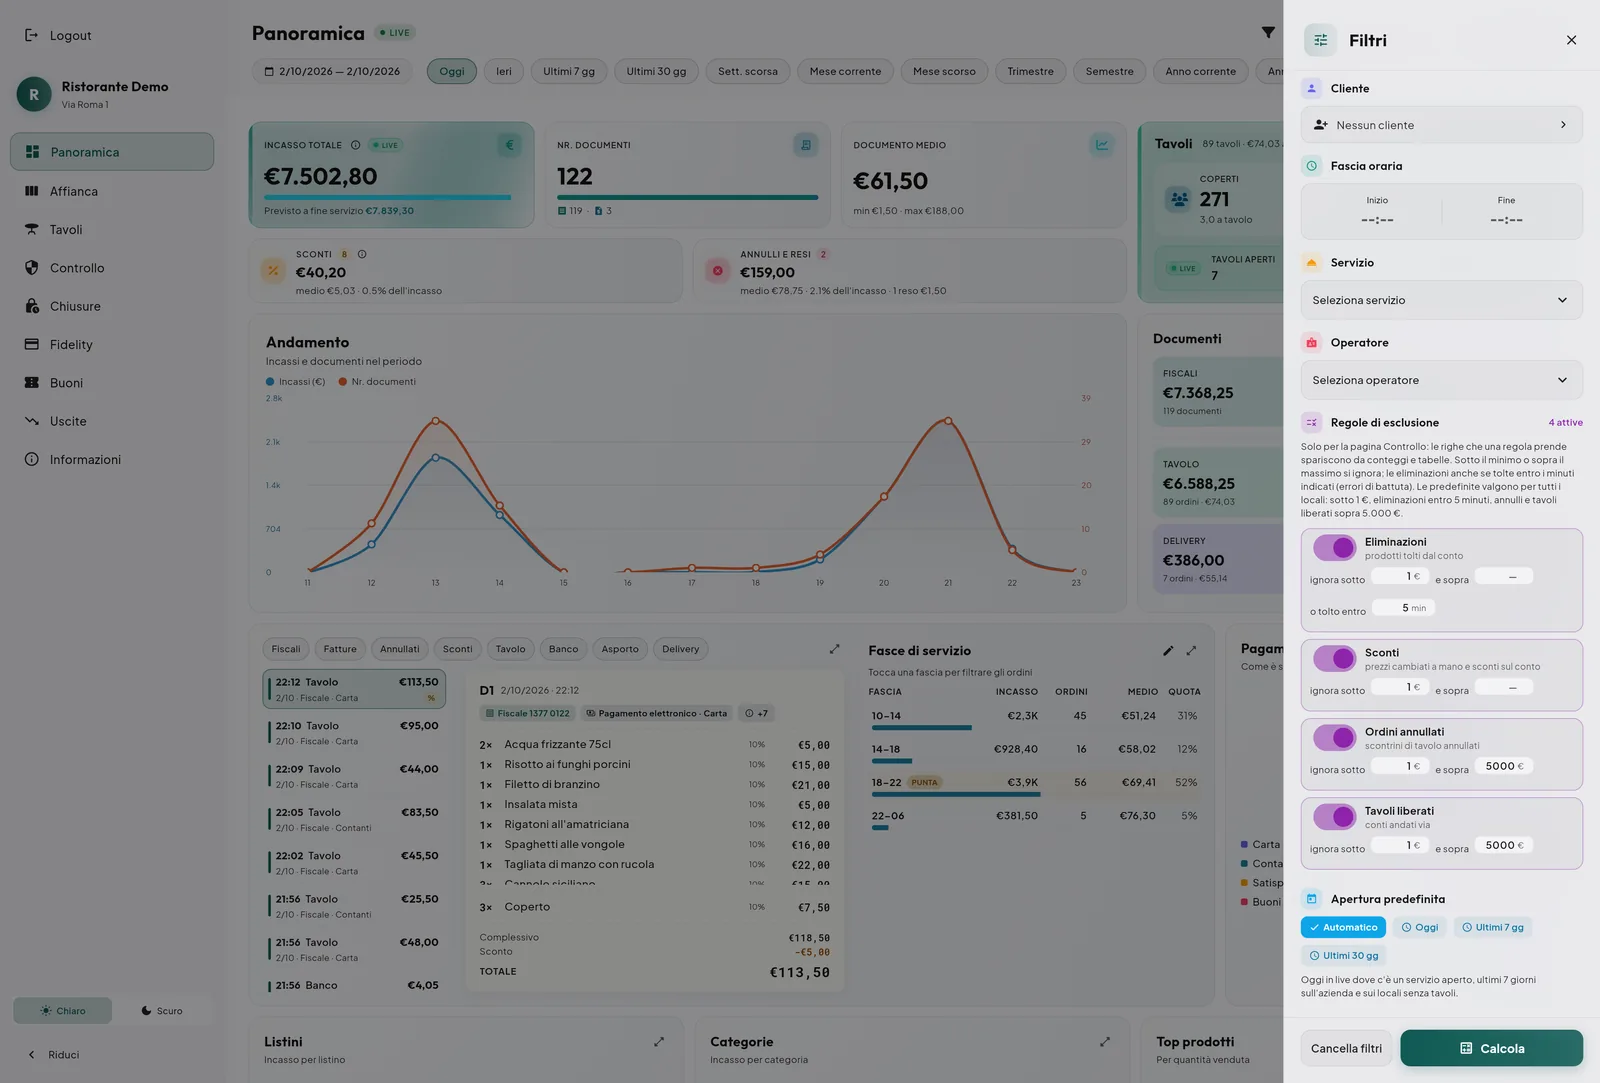Open the Seleziona operatore dropdown
The width and height of the screenshot is (1600, 1083).
(1441, 380)
